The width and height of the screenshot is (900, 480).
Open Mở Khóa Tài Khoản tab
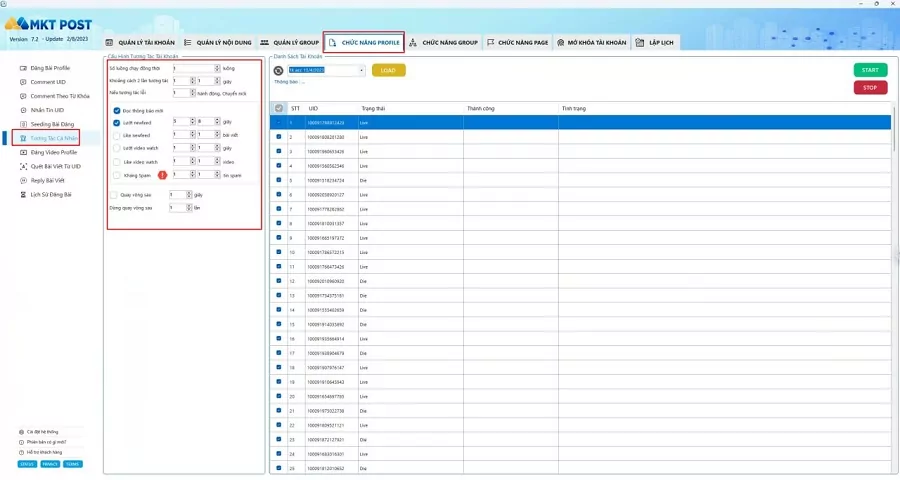[591, 42]
